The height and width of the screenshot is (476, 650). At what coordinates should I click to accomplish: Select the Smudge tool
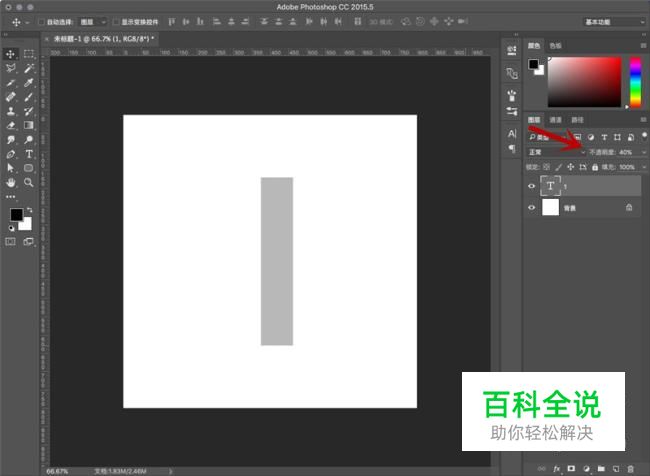click(10, 140)
